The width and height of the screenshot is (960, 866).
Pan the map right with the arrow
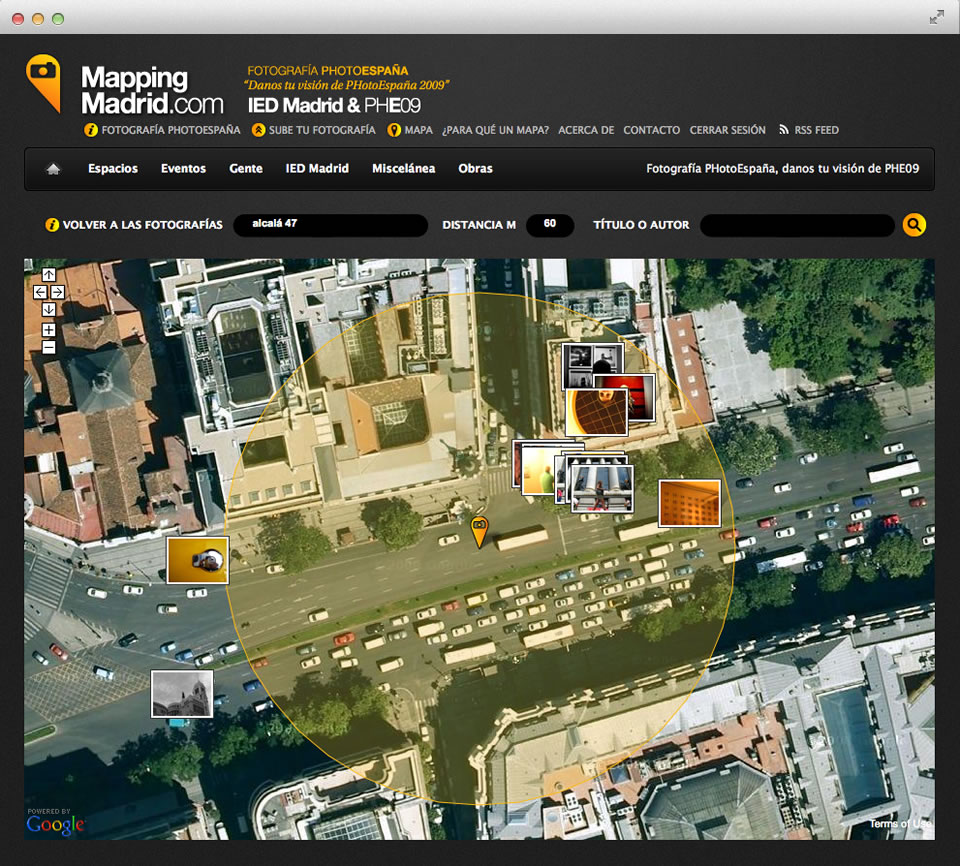(58, 292)
